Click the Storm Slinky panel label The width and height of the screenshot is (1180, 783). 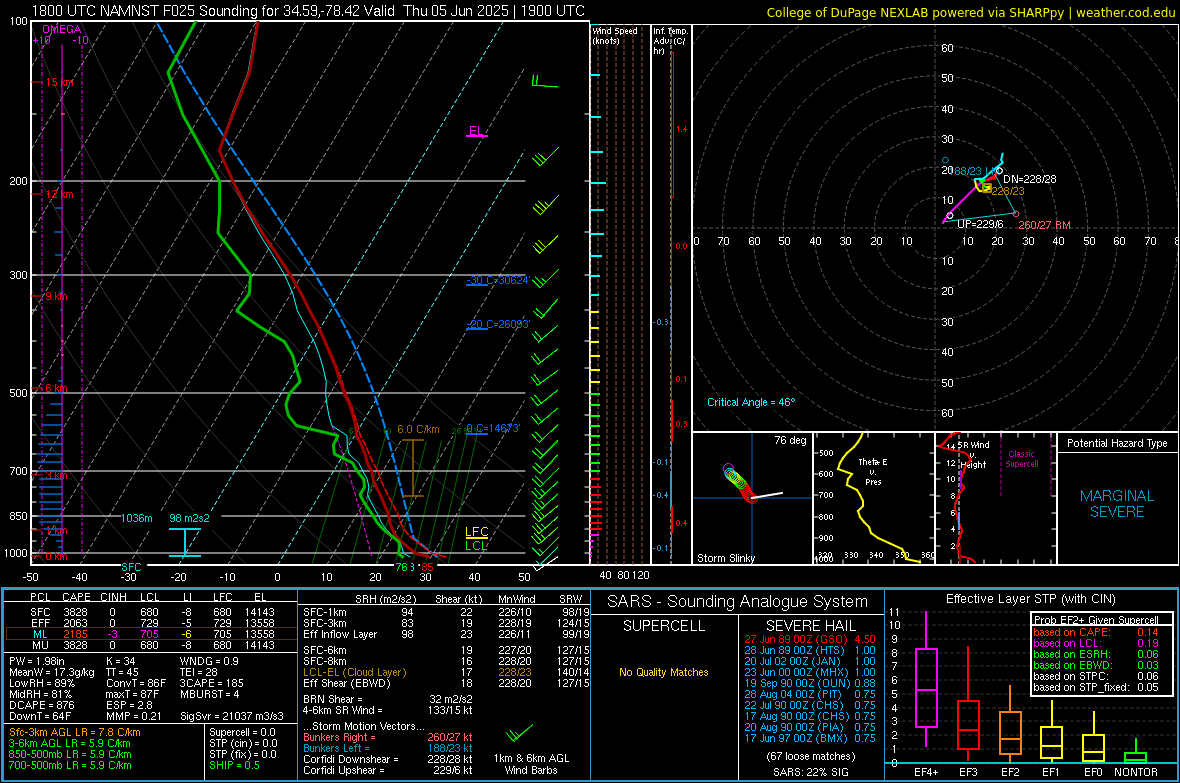(x=725, y=558)
